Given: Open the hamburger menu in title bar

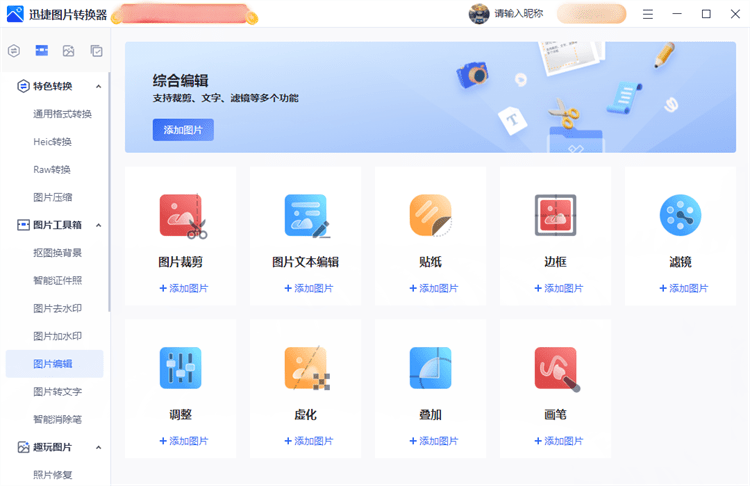Looking at the screenshot, I should tap(648, 14).
